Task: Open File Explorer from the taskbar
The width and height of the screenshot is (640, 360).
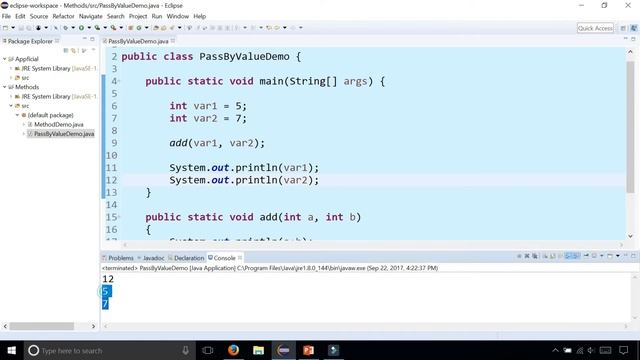Action: [258, 350]
